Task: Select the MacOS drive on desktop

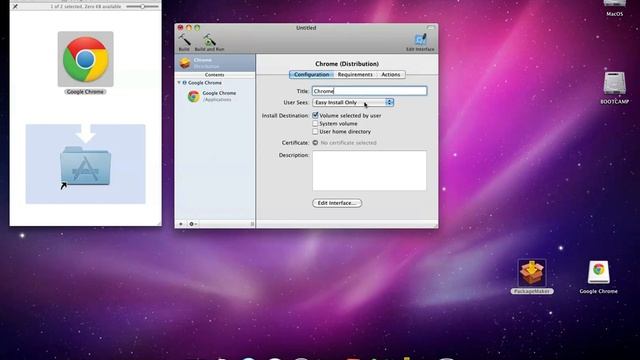Action: click(615, 4)
